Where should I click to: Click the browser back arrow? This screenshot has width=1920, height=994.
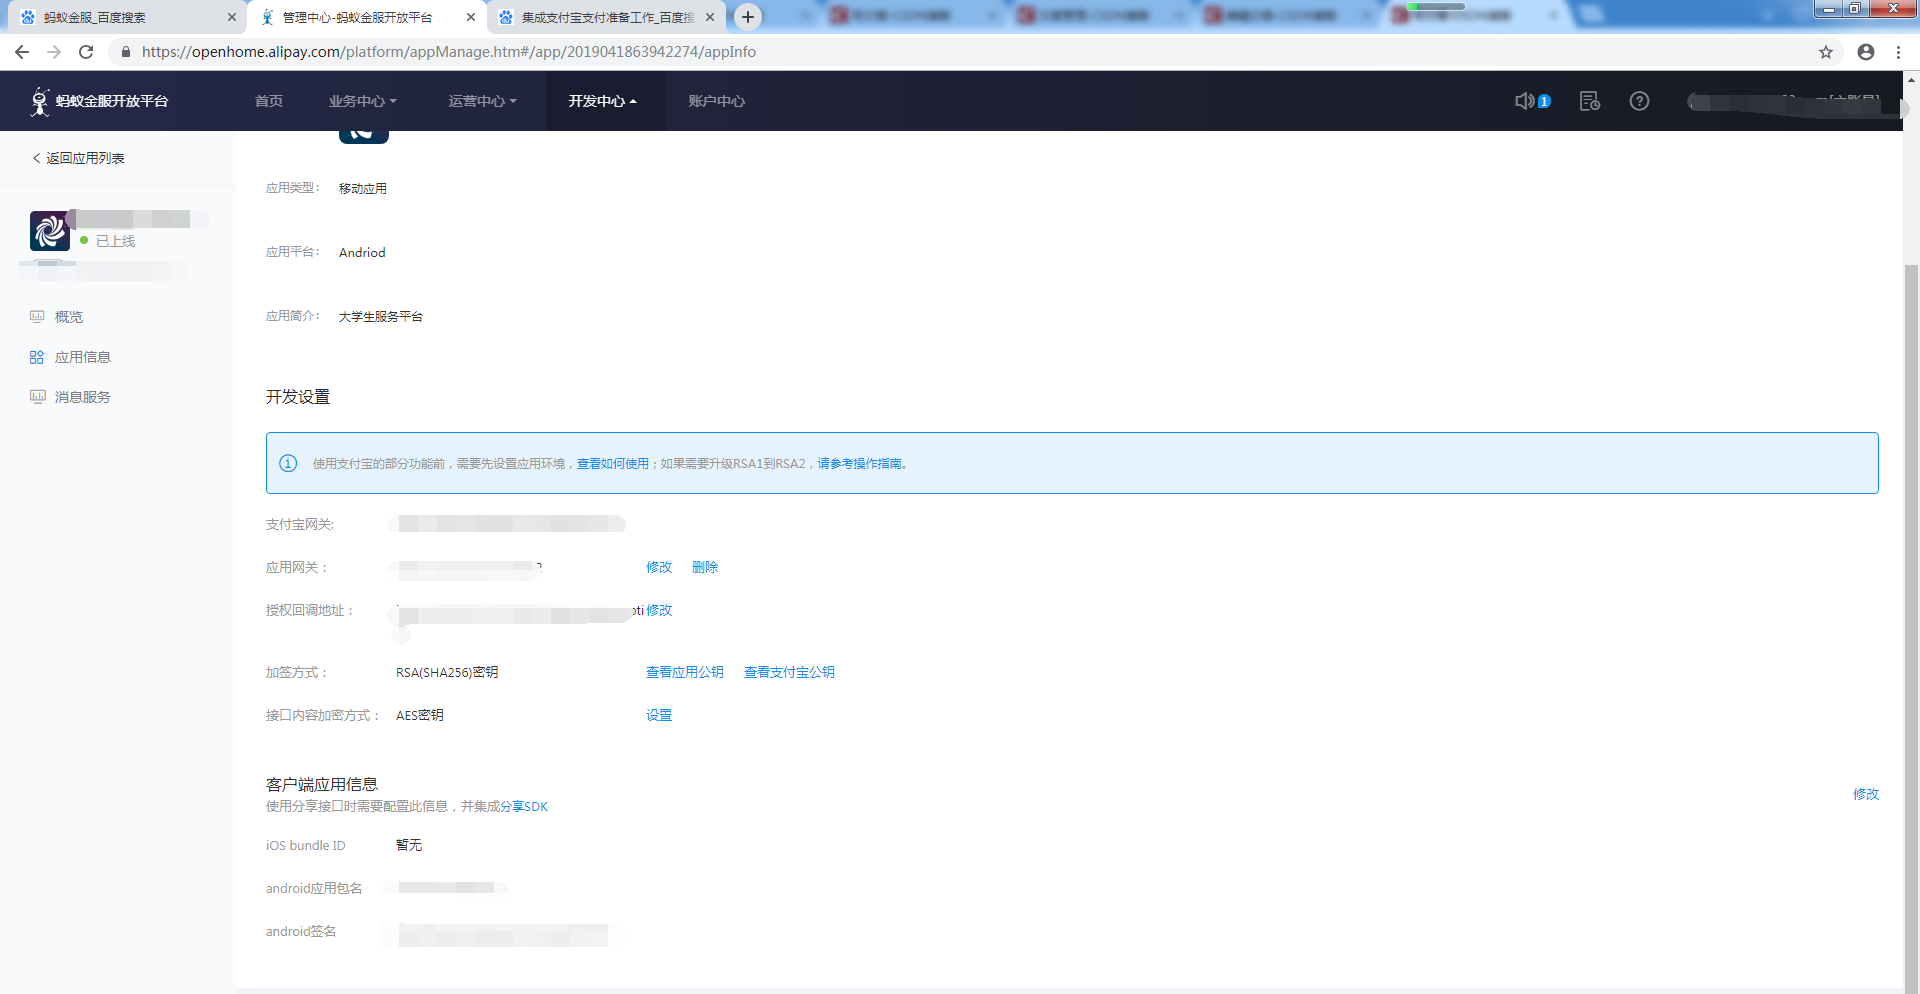point(22,52)
